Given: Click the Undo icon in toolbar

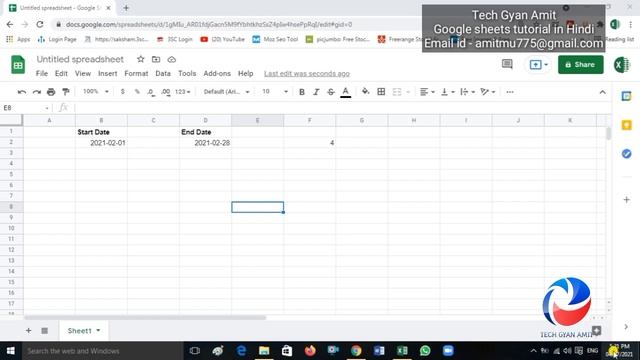Looking at the screenshot, I should click(22, 92).
